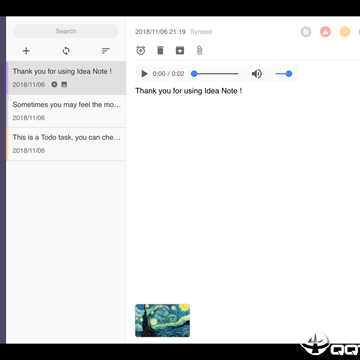Click the Search notes field

(66, 31)
